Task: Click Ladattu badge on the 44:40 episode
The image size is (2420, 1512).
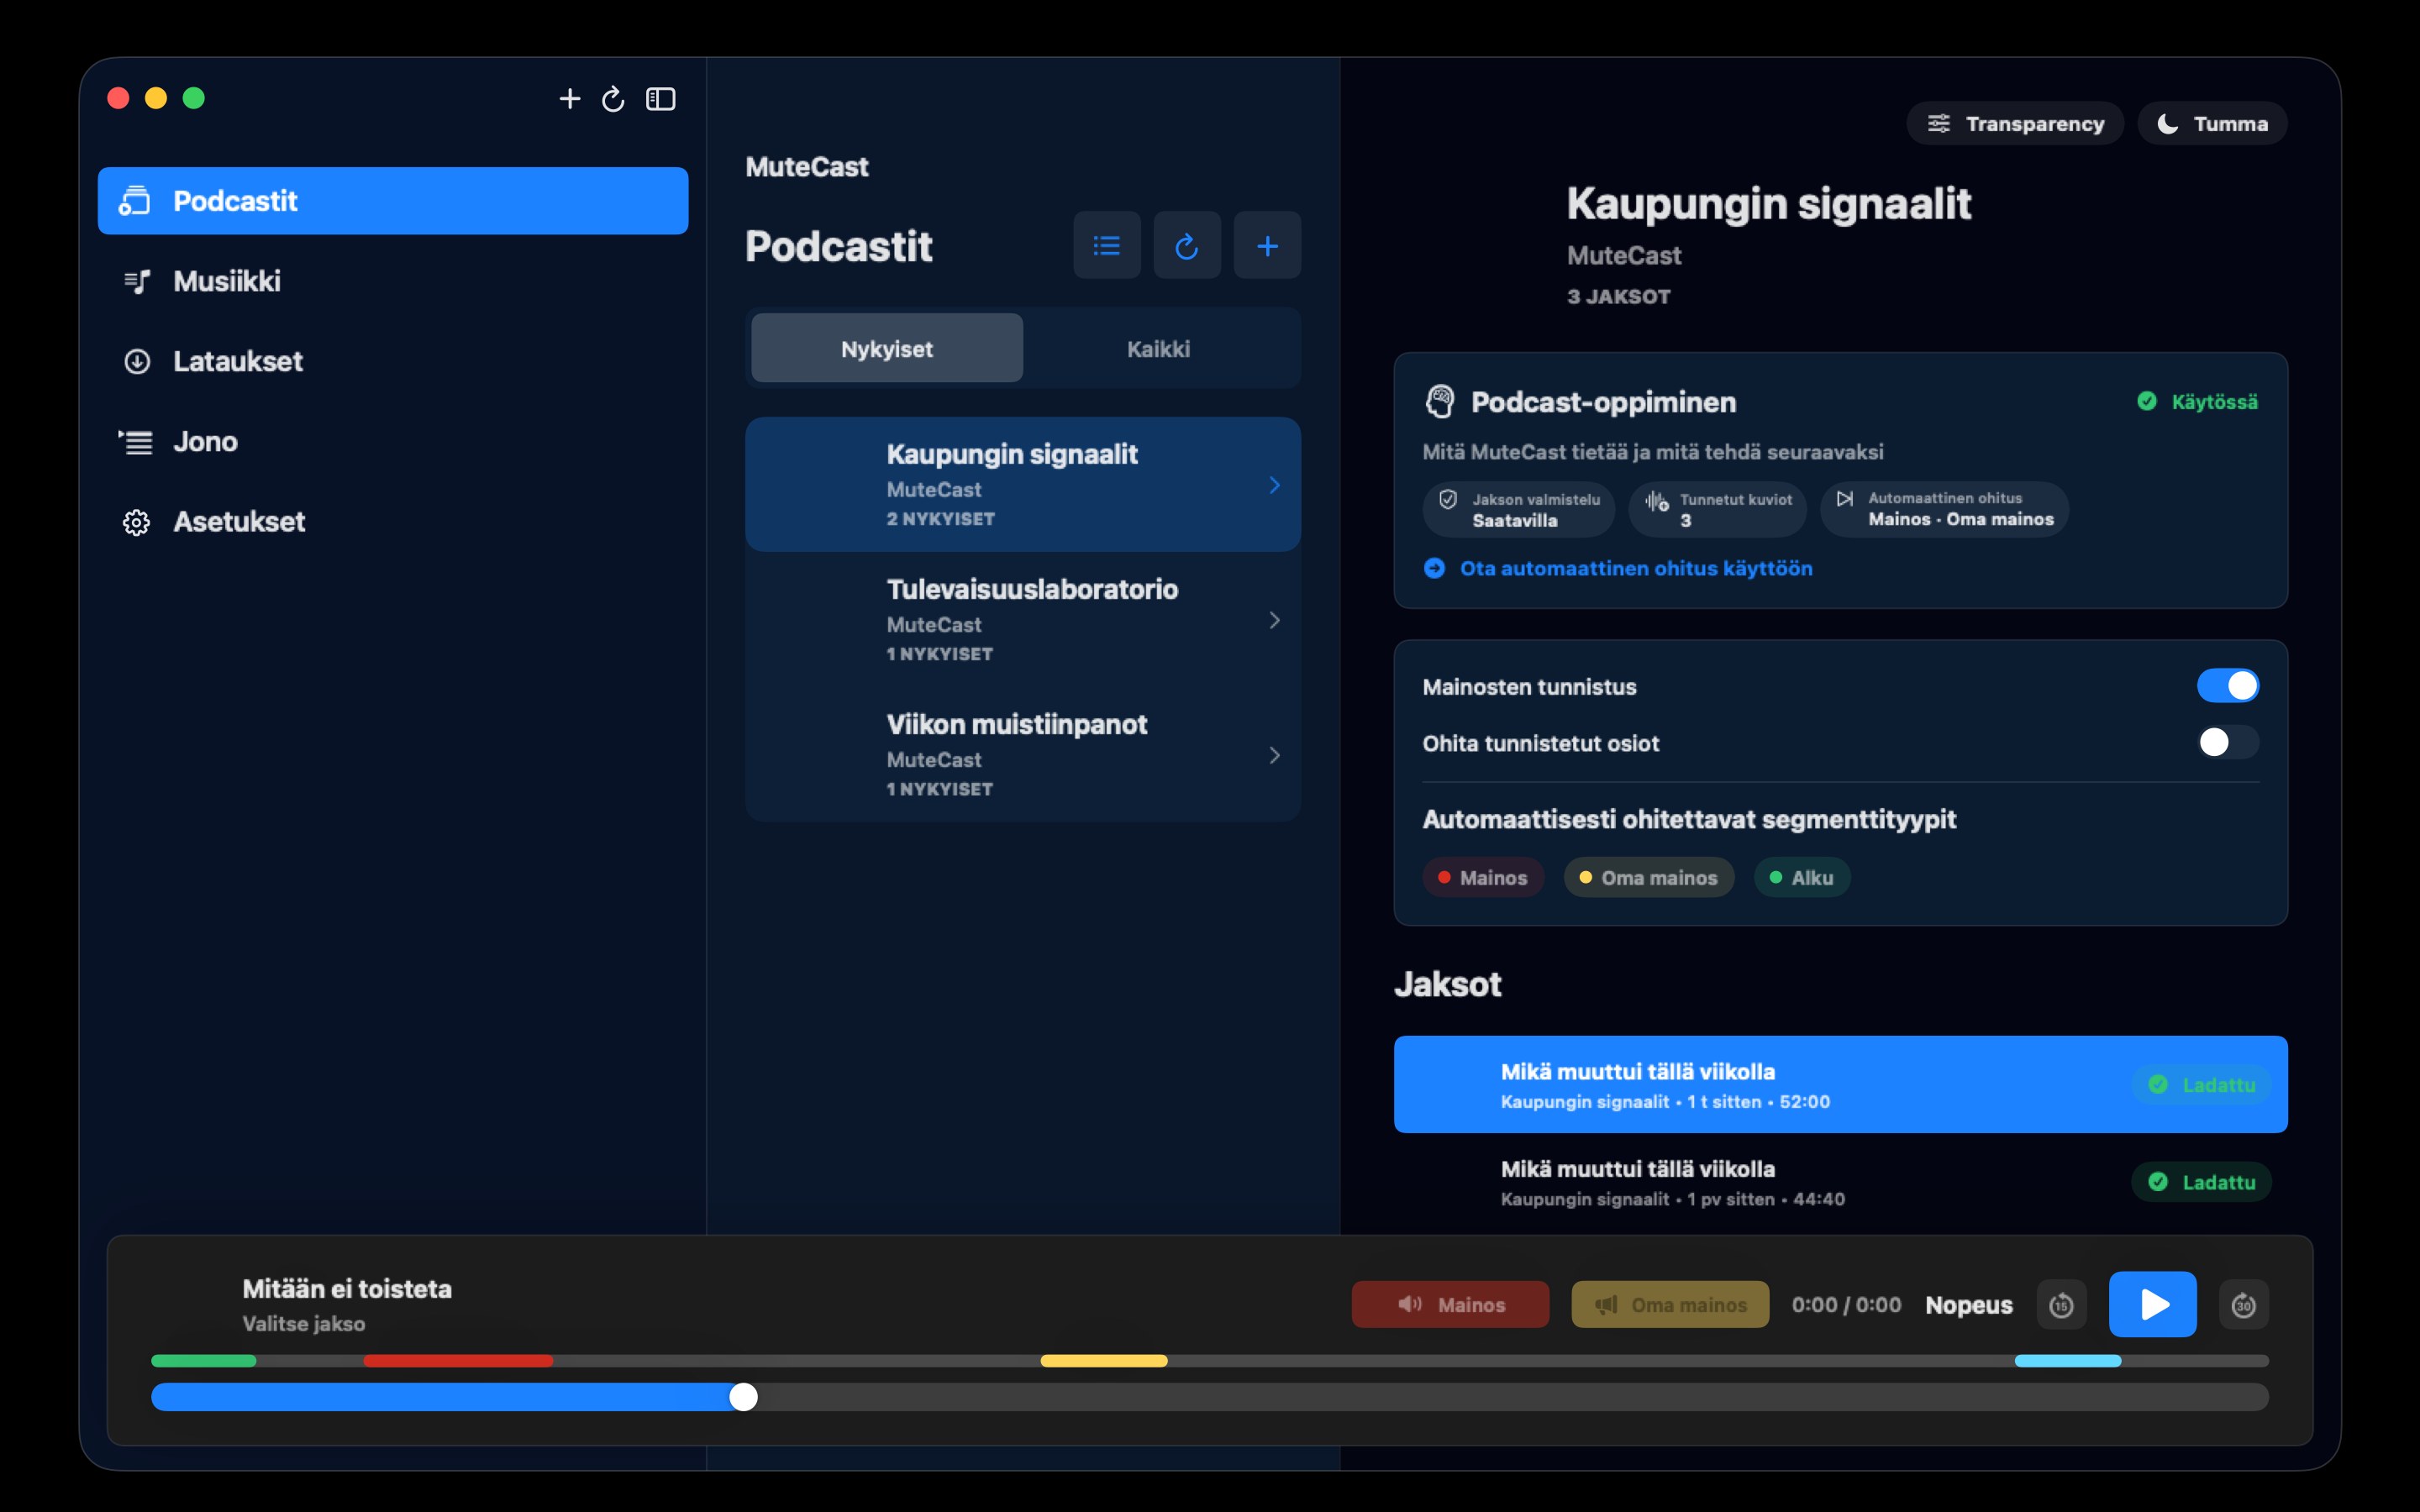Action: (2201, 1182)
